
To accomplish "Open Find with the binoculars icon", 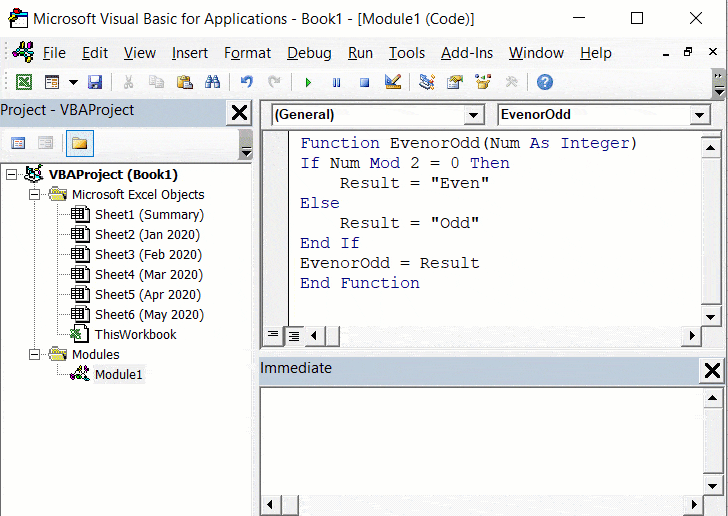I will click(213, 82).
